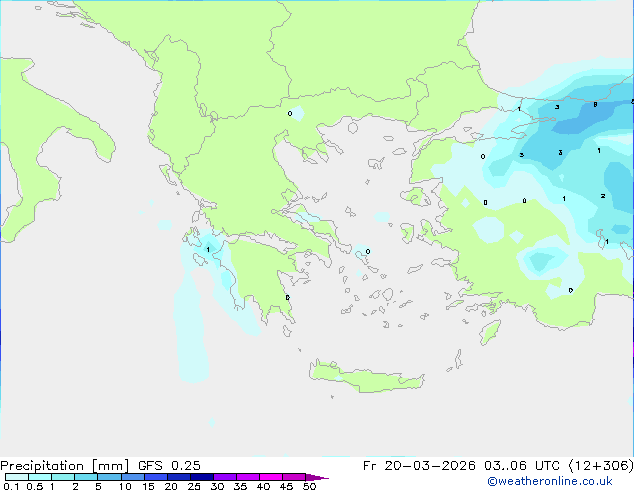Image resolution: width=634 pixels, height=490 pixels.
Task: Click the 25–30 mm dark navy legend box
Action: coord(202,477)
